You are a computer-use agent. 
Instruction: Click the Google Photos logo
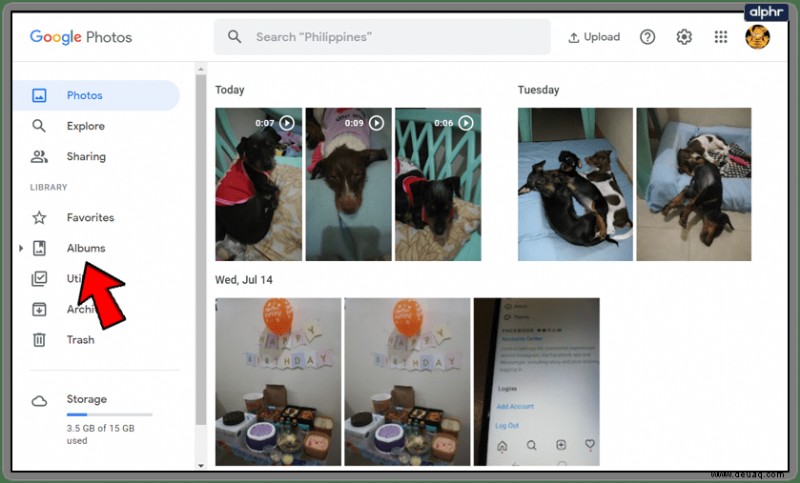click(x=81, y=37)
